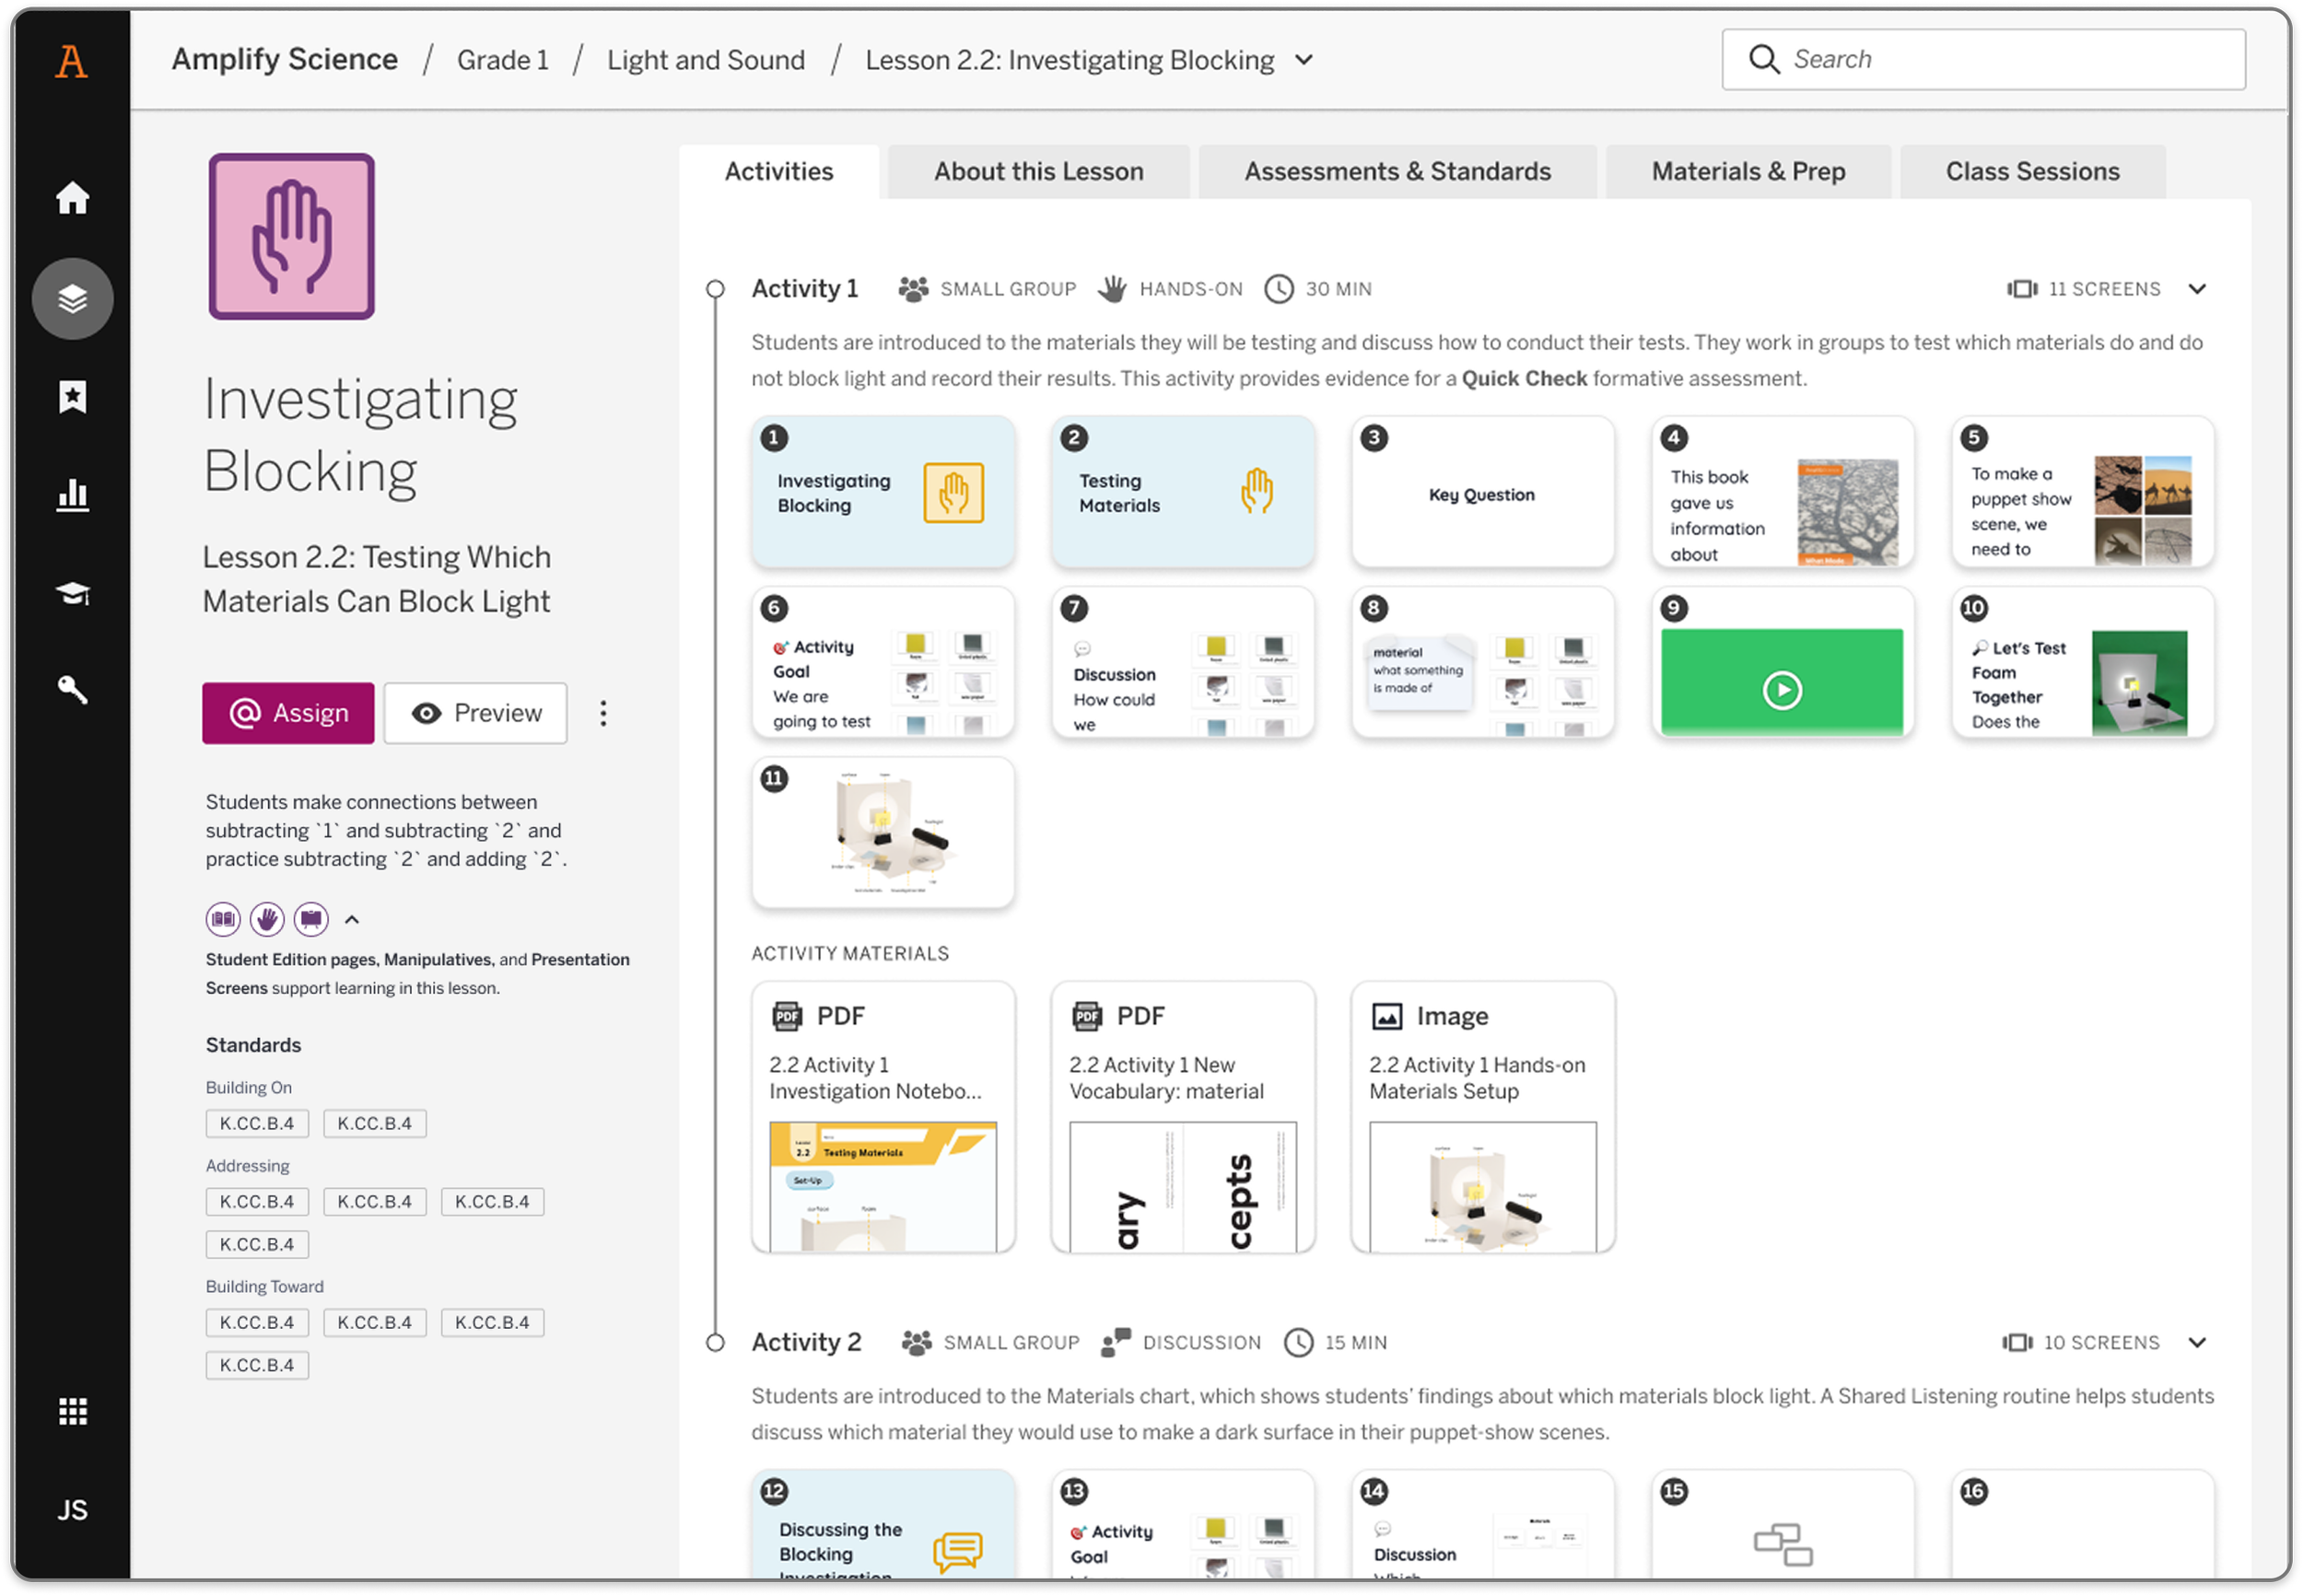
Task: Collapse the Activity 1 screens list
Action: (x=2197, y=289)
